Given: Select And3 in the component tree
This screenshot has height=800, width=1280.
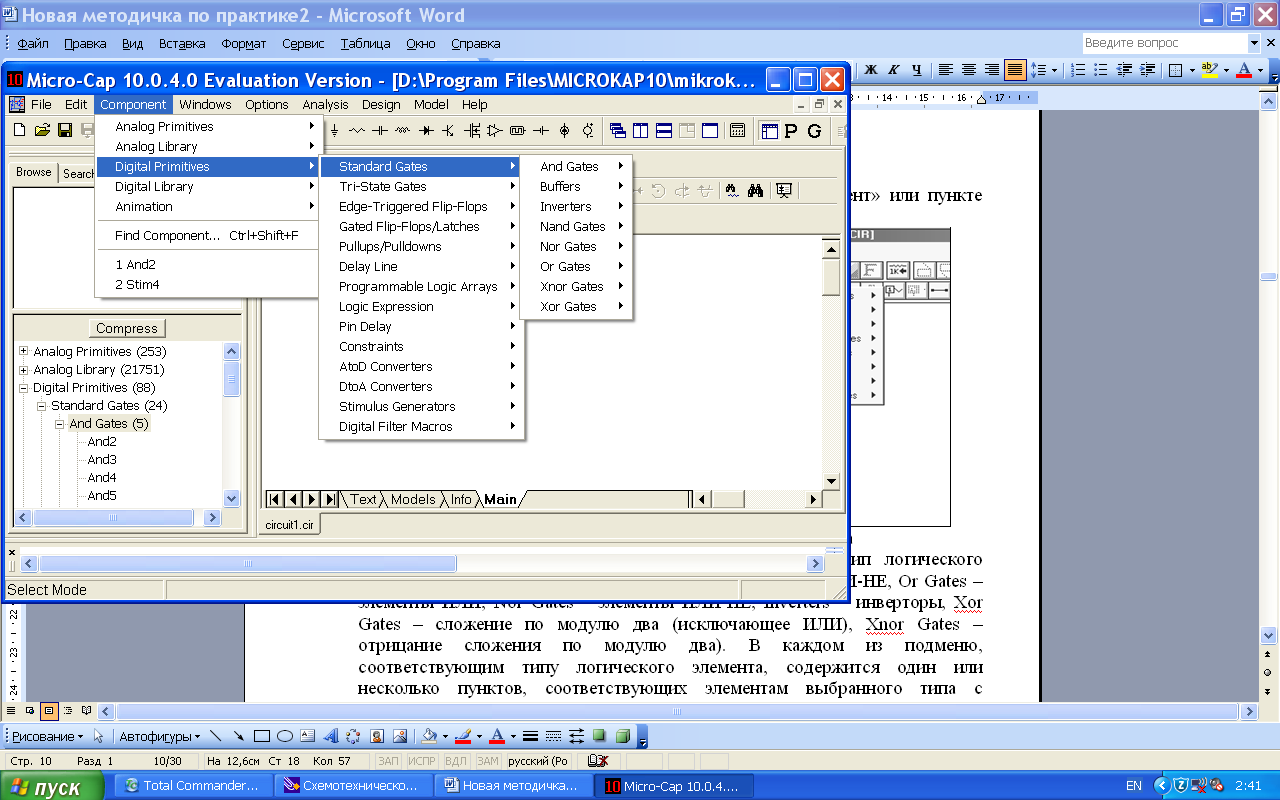Looking at the screenshot, I should pyautogui.click(x=102, y=459).
